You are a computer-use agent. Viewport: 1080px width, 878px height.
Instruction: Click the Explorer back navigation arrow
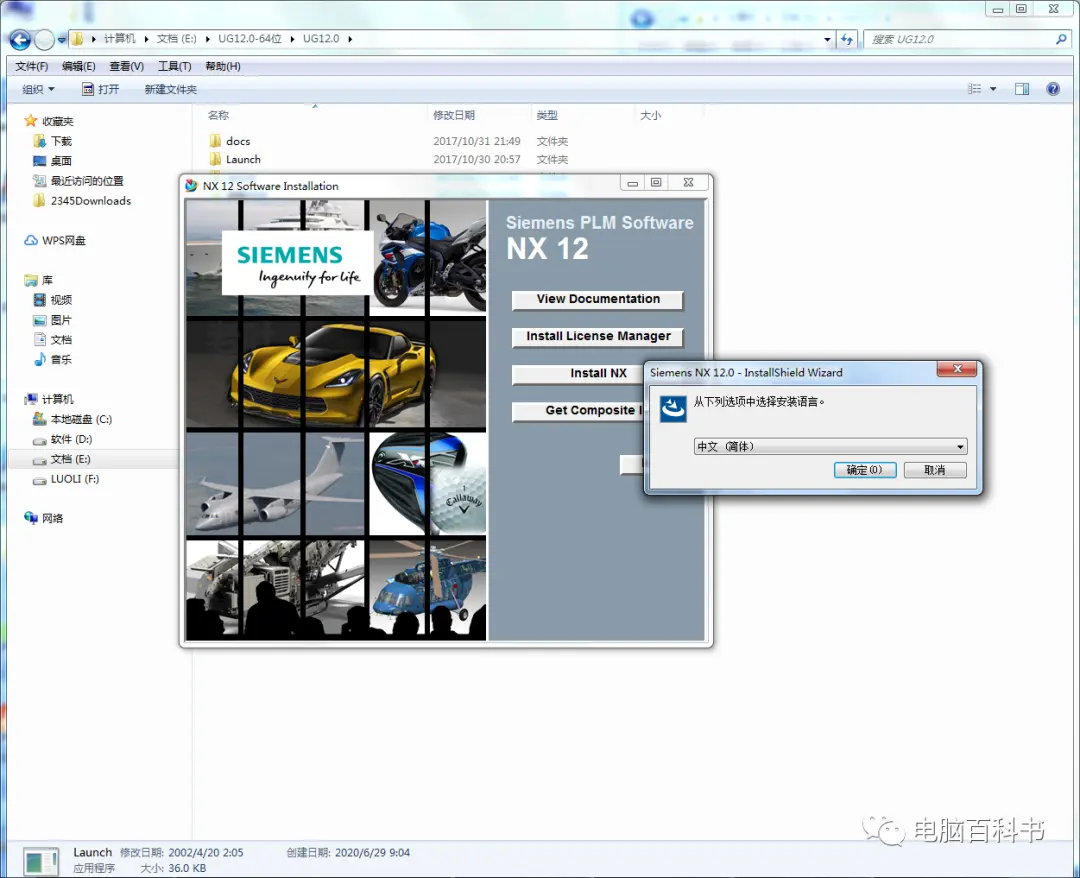point(20,40)
